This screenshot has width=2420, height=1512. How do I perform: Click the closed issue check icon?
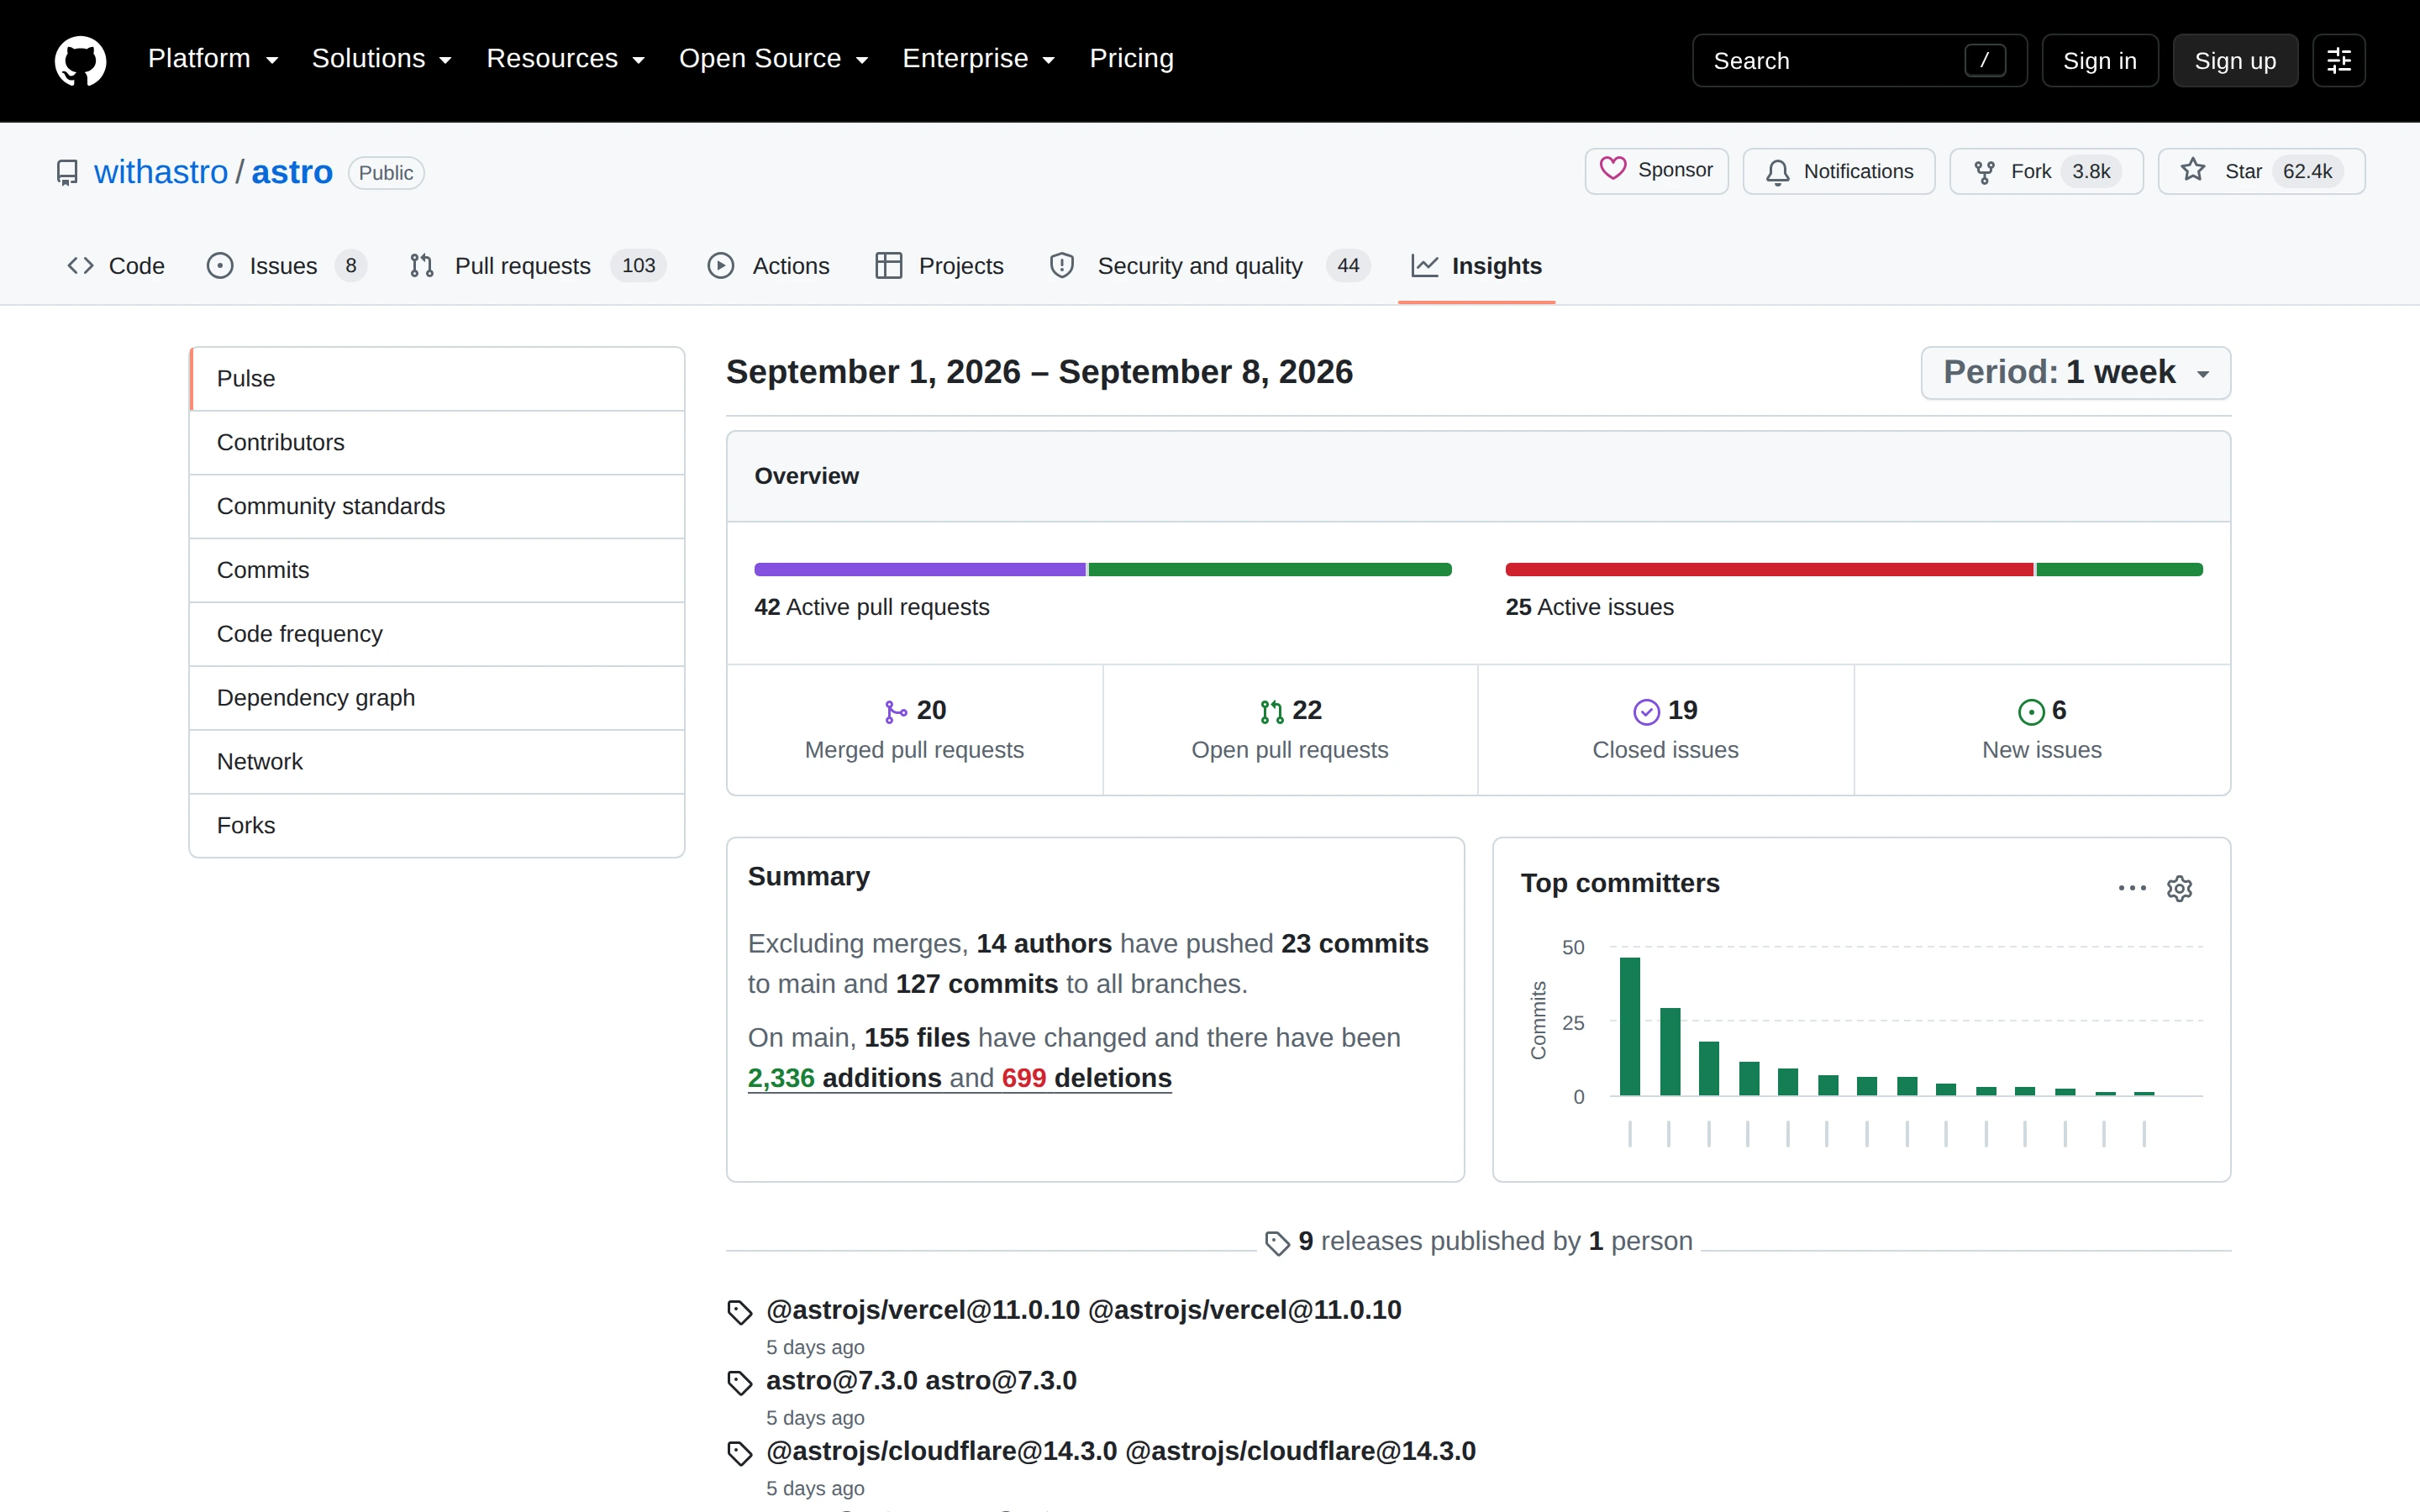(x=1646, y=712)
